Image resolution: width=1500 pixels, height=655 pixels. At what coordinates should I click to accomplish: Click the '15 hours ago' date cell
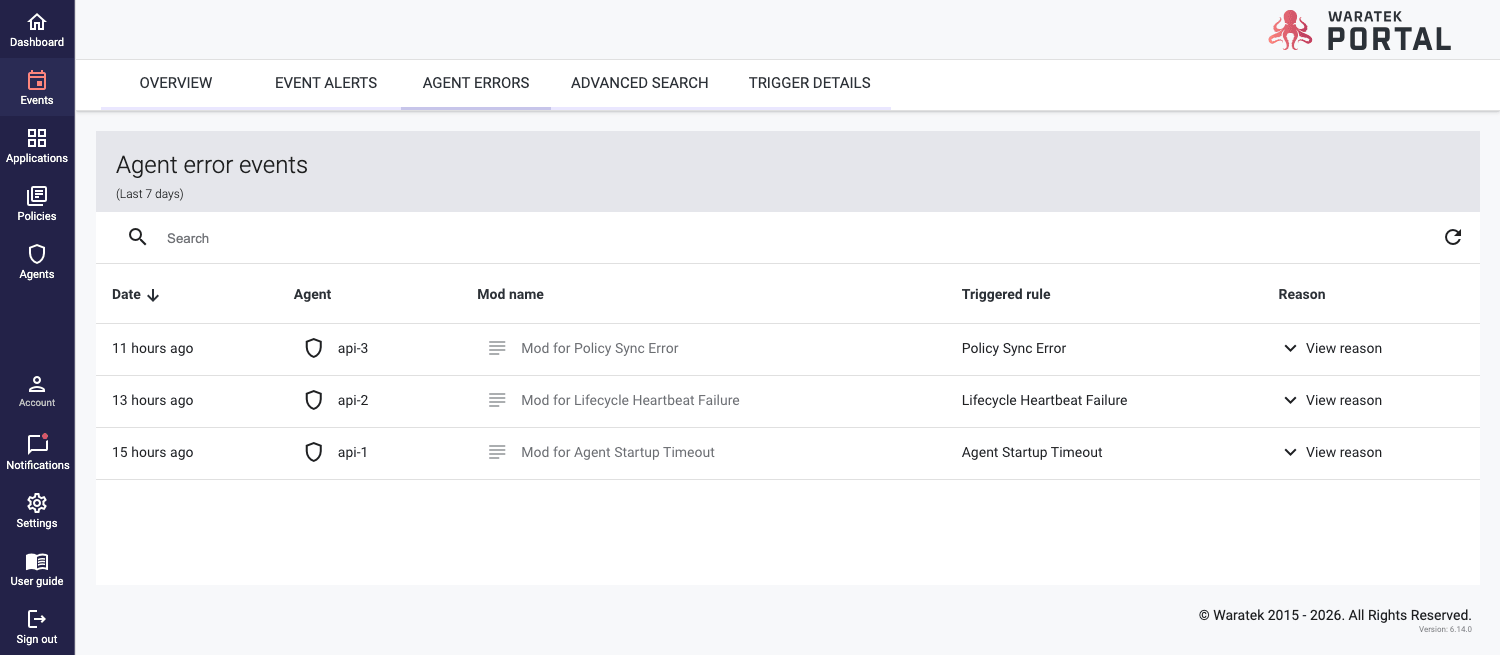click(153, 452)
